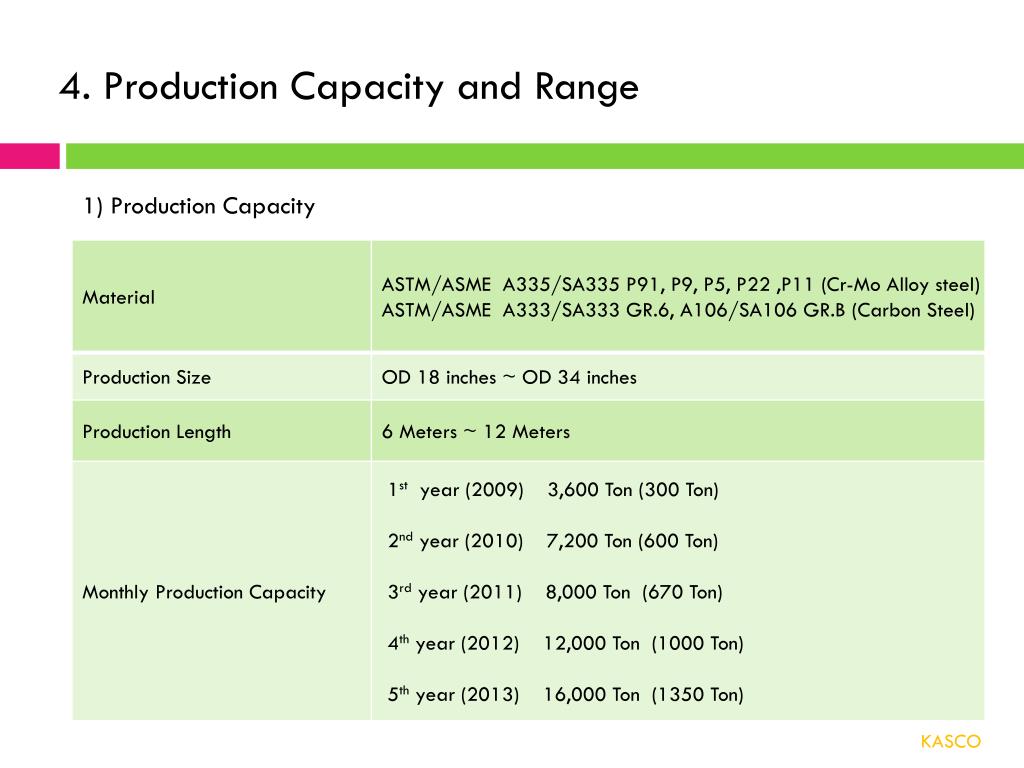This screenshot has width=1024, height=768.
Task: Click the slide title "4. Production Capacity and Range"
Action: pos(349,87)
